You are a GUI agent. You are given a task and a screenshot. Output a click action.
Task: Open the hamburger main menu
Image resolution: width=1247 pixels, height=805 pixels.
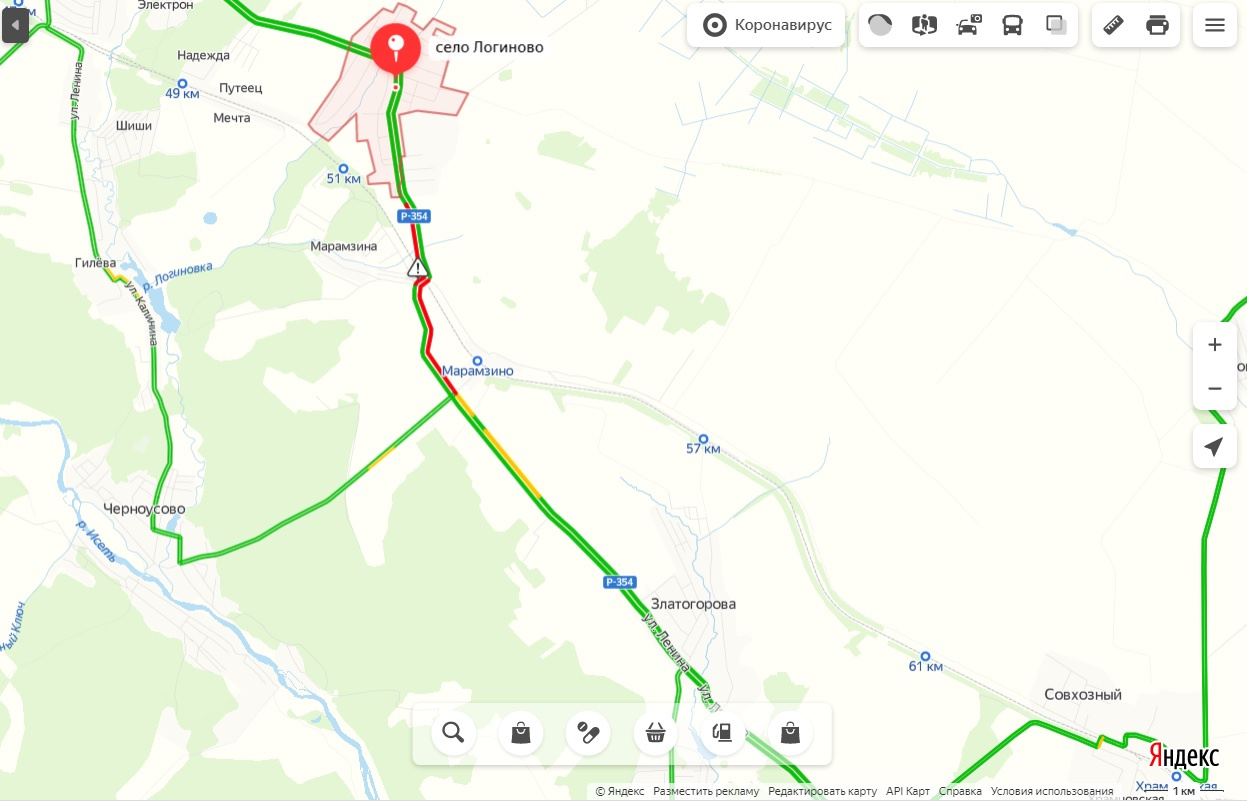1215,25
